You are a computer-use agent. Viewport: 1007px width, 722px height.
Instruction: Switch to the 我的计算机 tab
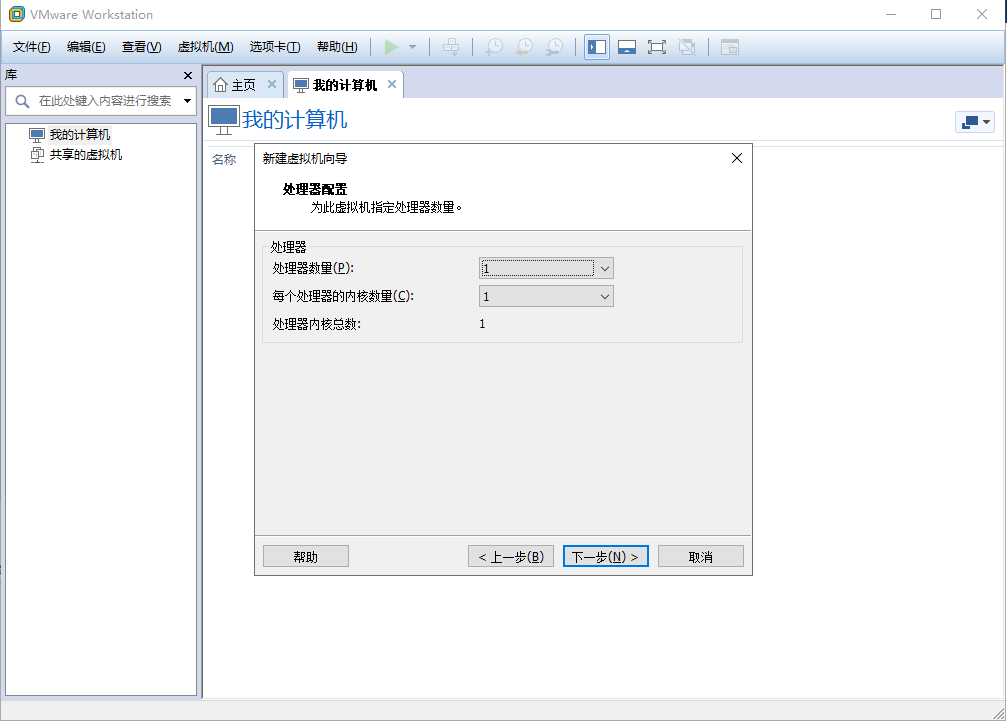(x=344, y=85)
